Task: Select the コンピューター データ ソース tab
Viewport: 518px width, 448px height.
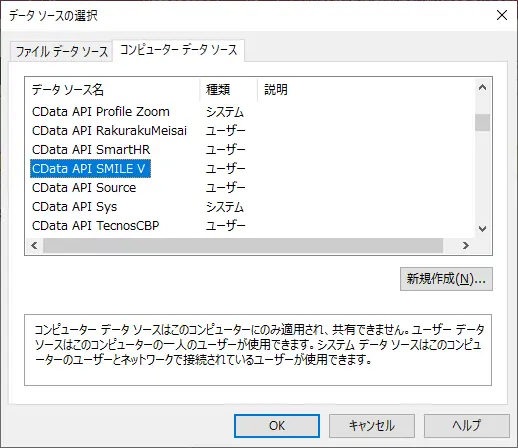Action: pyautogui.click(x=178, y=50)
